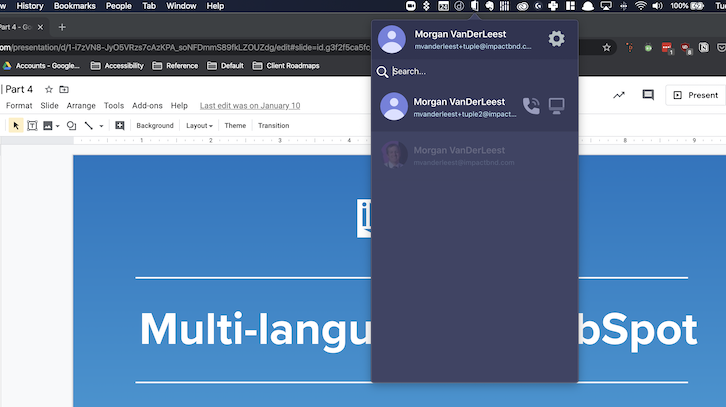
Task: Open Tuple settings gear
Action: click(556, 39)
